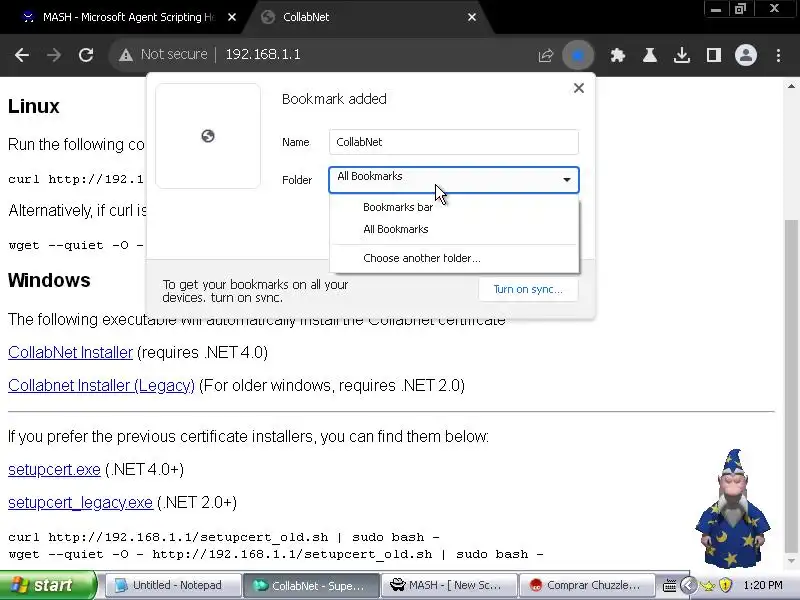The width and height of the screenshot is (800, 600).
Task: Switch to Comprar Chuzzle taskbar item
Action: (x=587, y=585)
